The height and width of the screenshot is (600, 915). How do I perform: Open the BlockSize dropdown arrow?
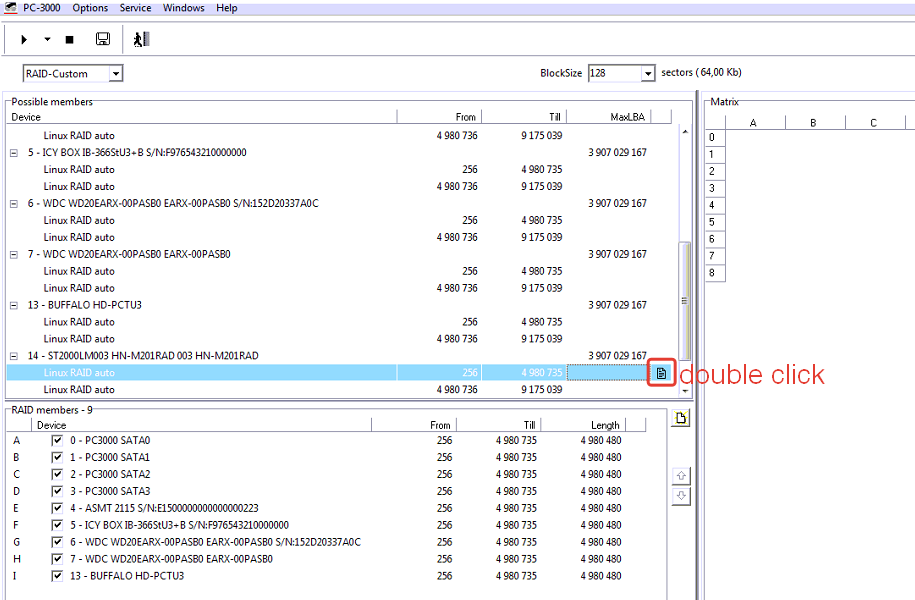pos(648,74)
